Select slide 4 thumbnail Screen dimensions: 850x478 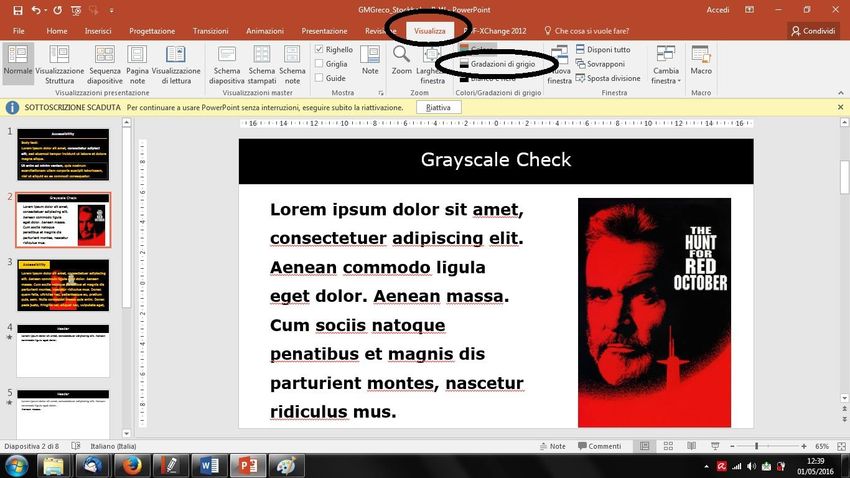(x=63, y=351)
